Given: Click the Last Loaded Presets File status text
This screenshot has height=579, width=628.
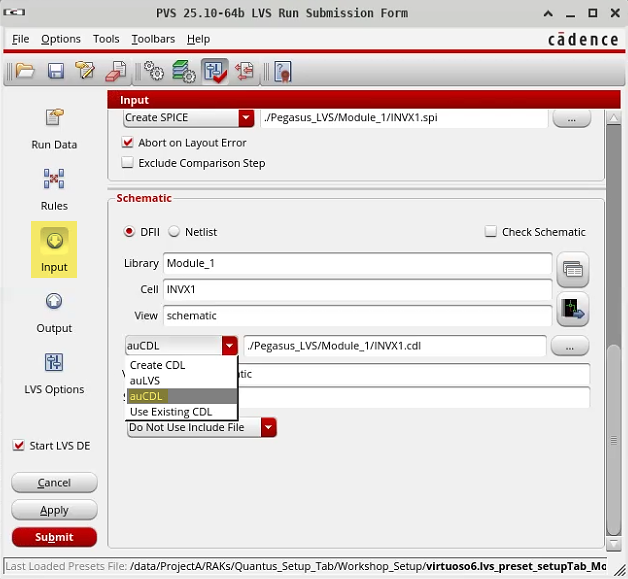Looking at the screenshot, I should pos(306,566).
